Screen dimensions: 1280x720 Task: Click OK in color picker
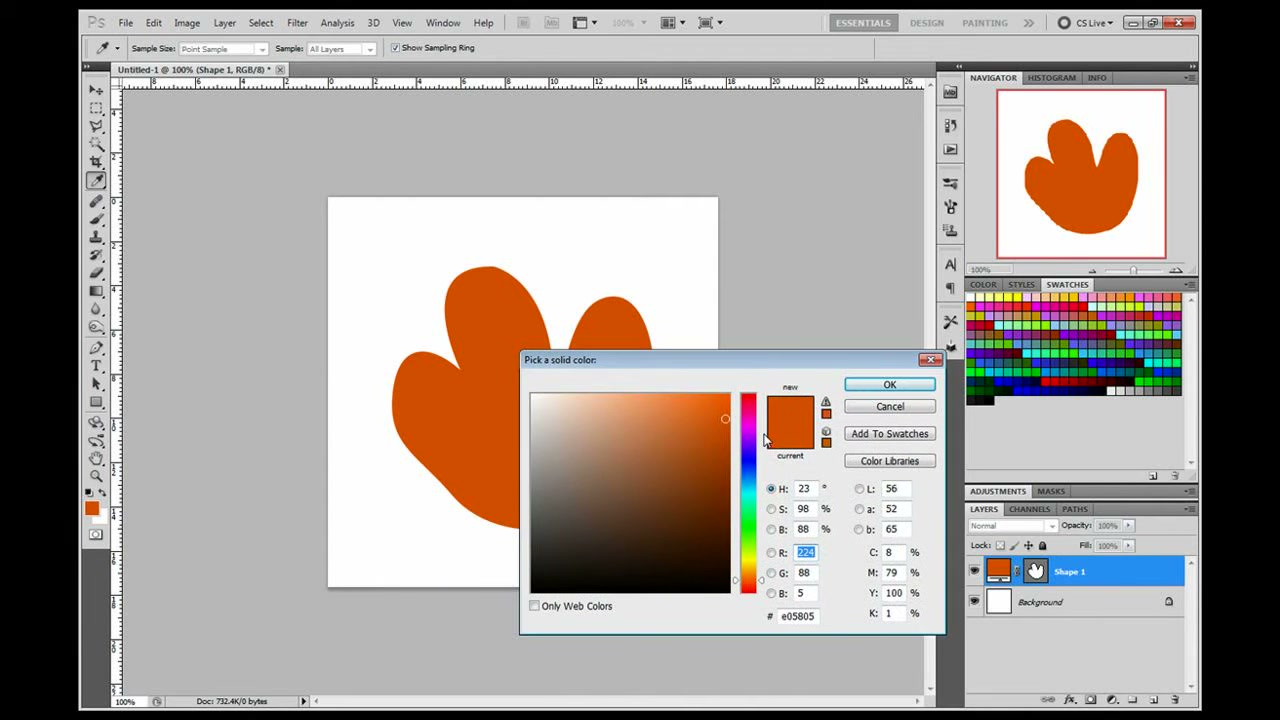pos(890,385)
